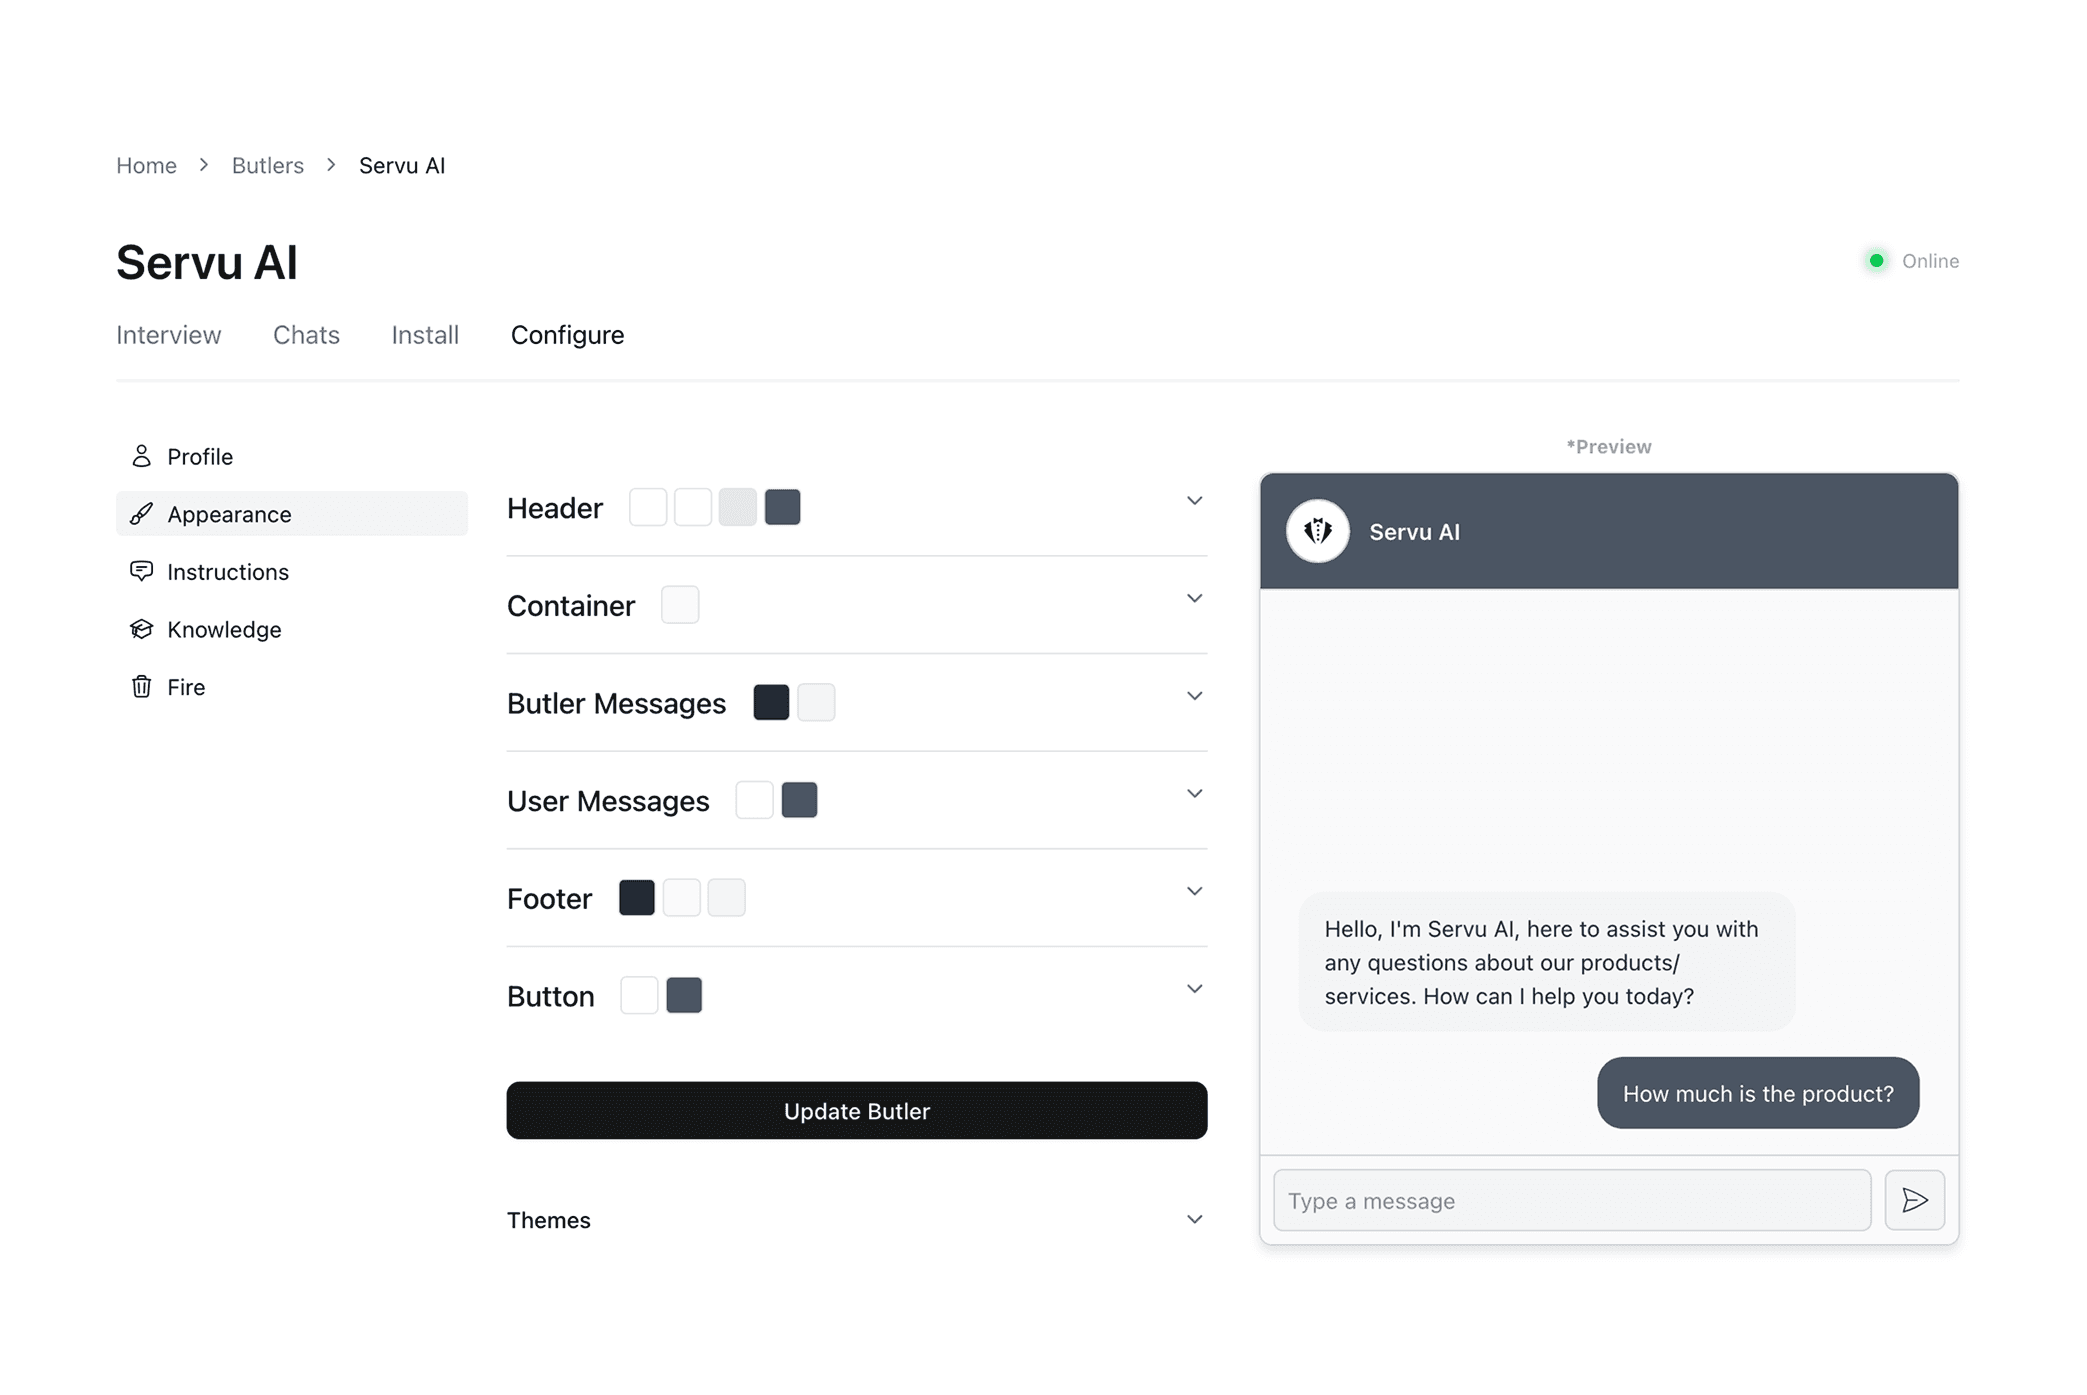The width and height of the screenshot is (2087, 1395).
Task: Click the Appearance paintbrush icon
Action: point(141,514)
